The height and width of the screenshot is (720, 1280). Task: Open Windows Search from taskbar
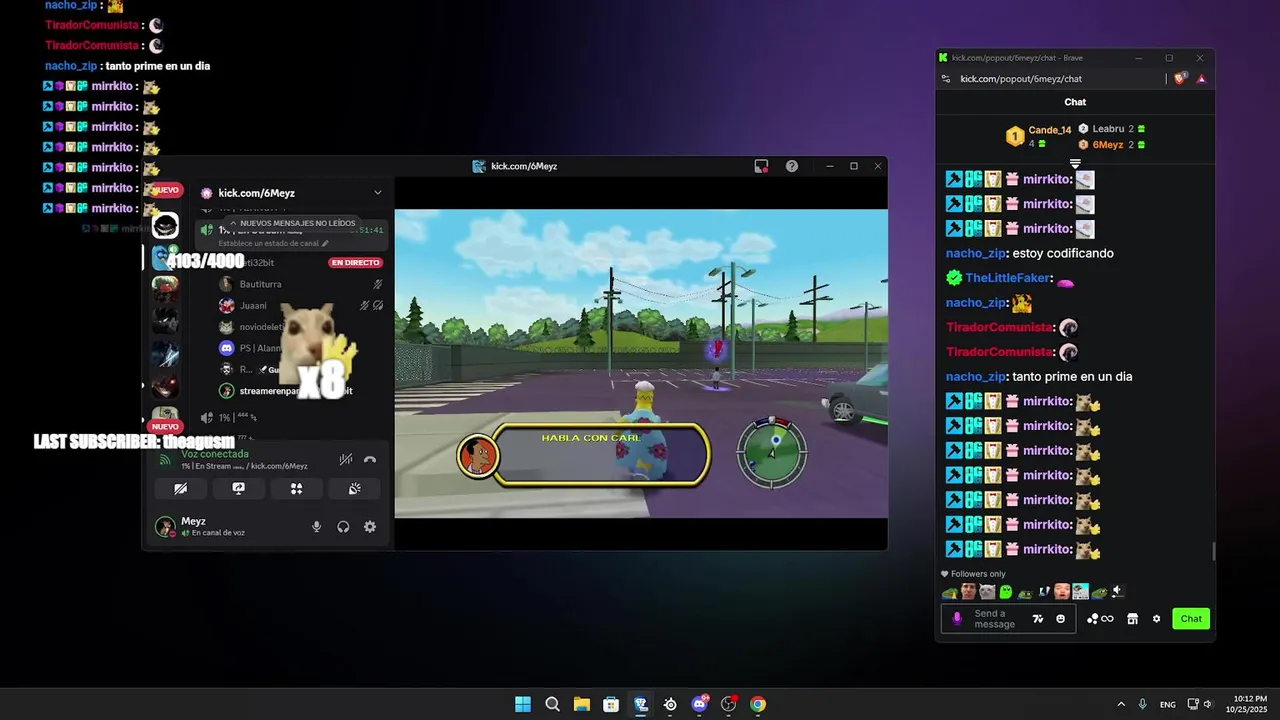pos(552,704)
